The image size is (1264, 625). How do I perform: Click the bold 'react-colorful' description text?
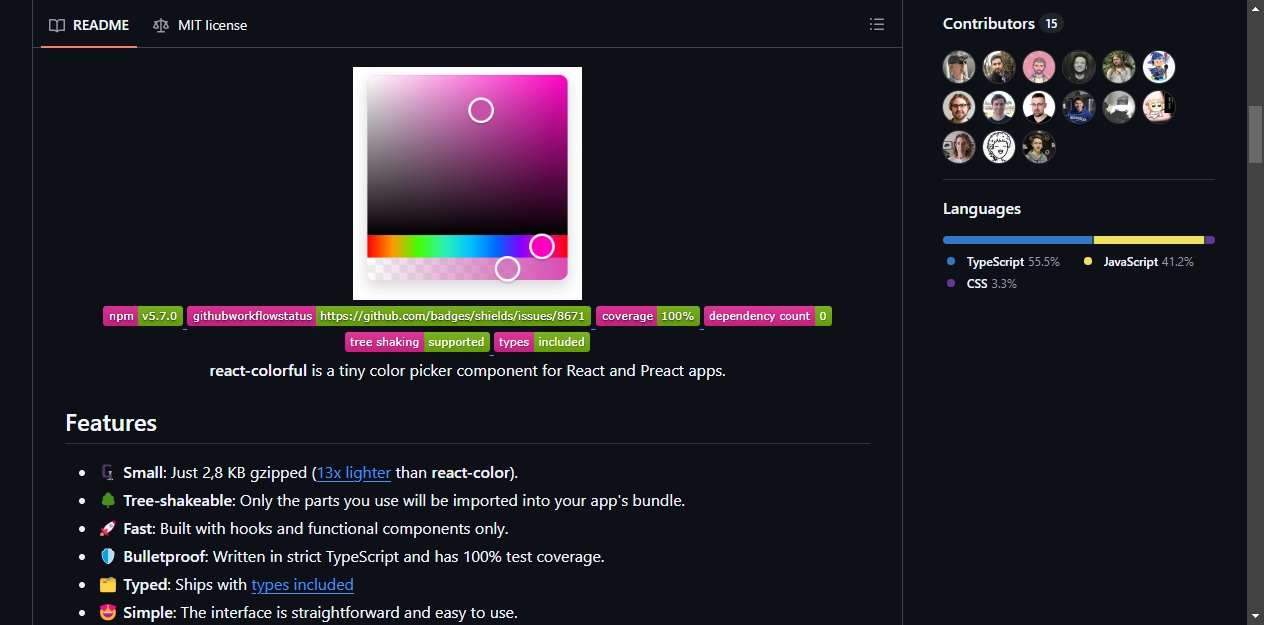[x=258, y=370]
